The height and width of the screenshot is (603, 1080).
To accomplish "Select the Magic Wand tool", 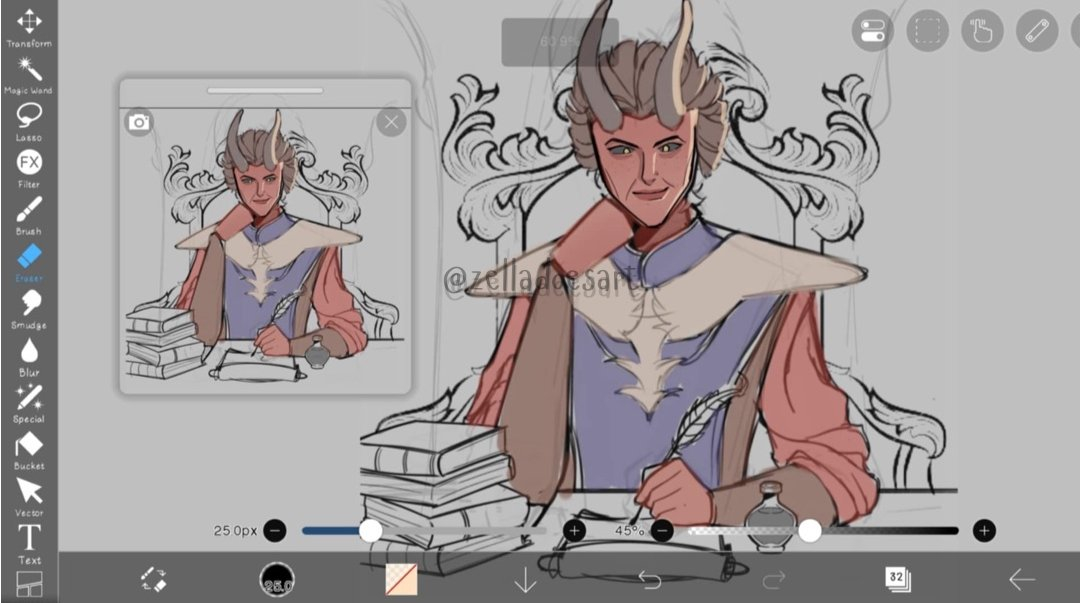I will (29, 72).
